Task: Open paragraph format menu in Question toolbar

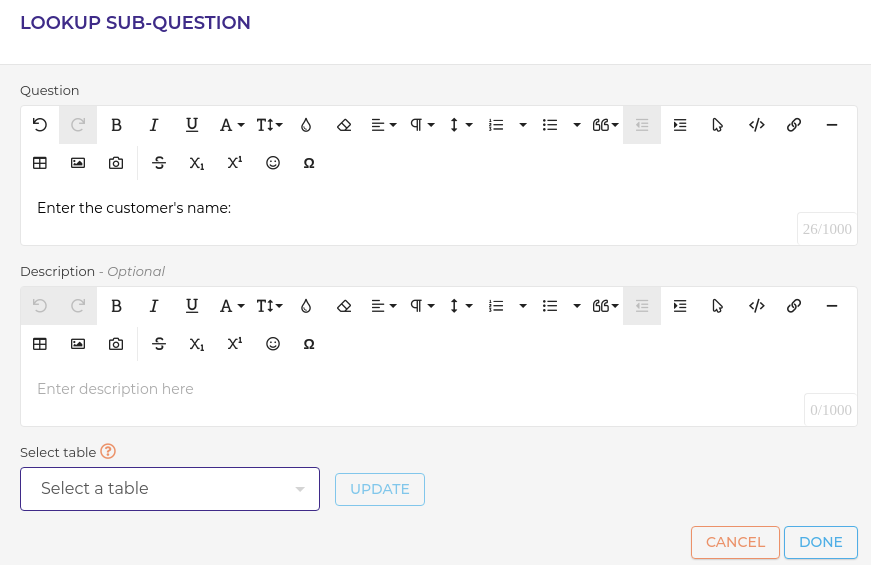Action: click(422, 125)
